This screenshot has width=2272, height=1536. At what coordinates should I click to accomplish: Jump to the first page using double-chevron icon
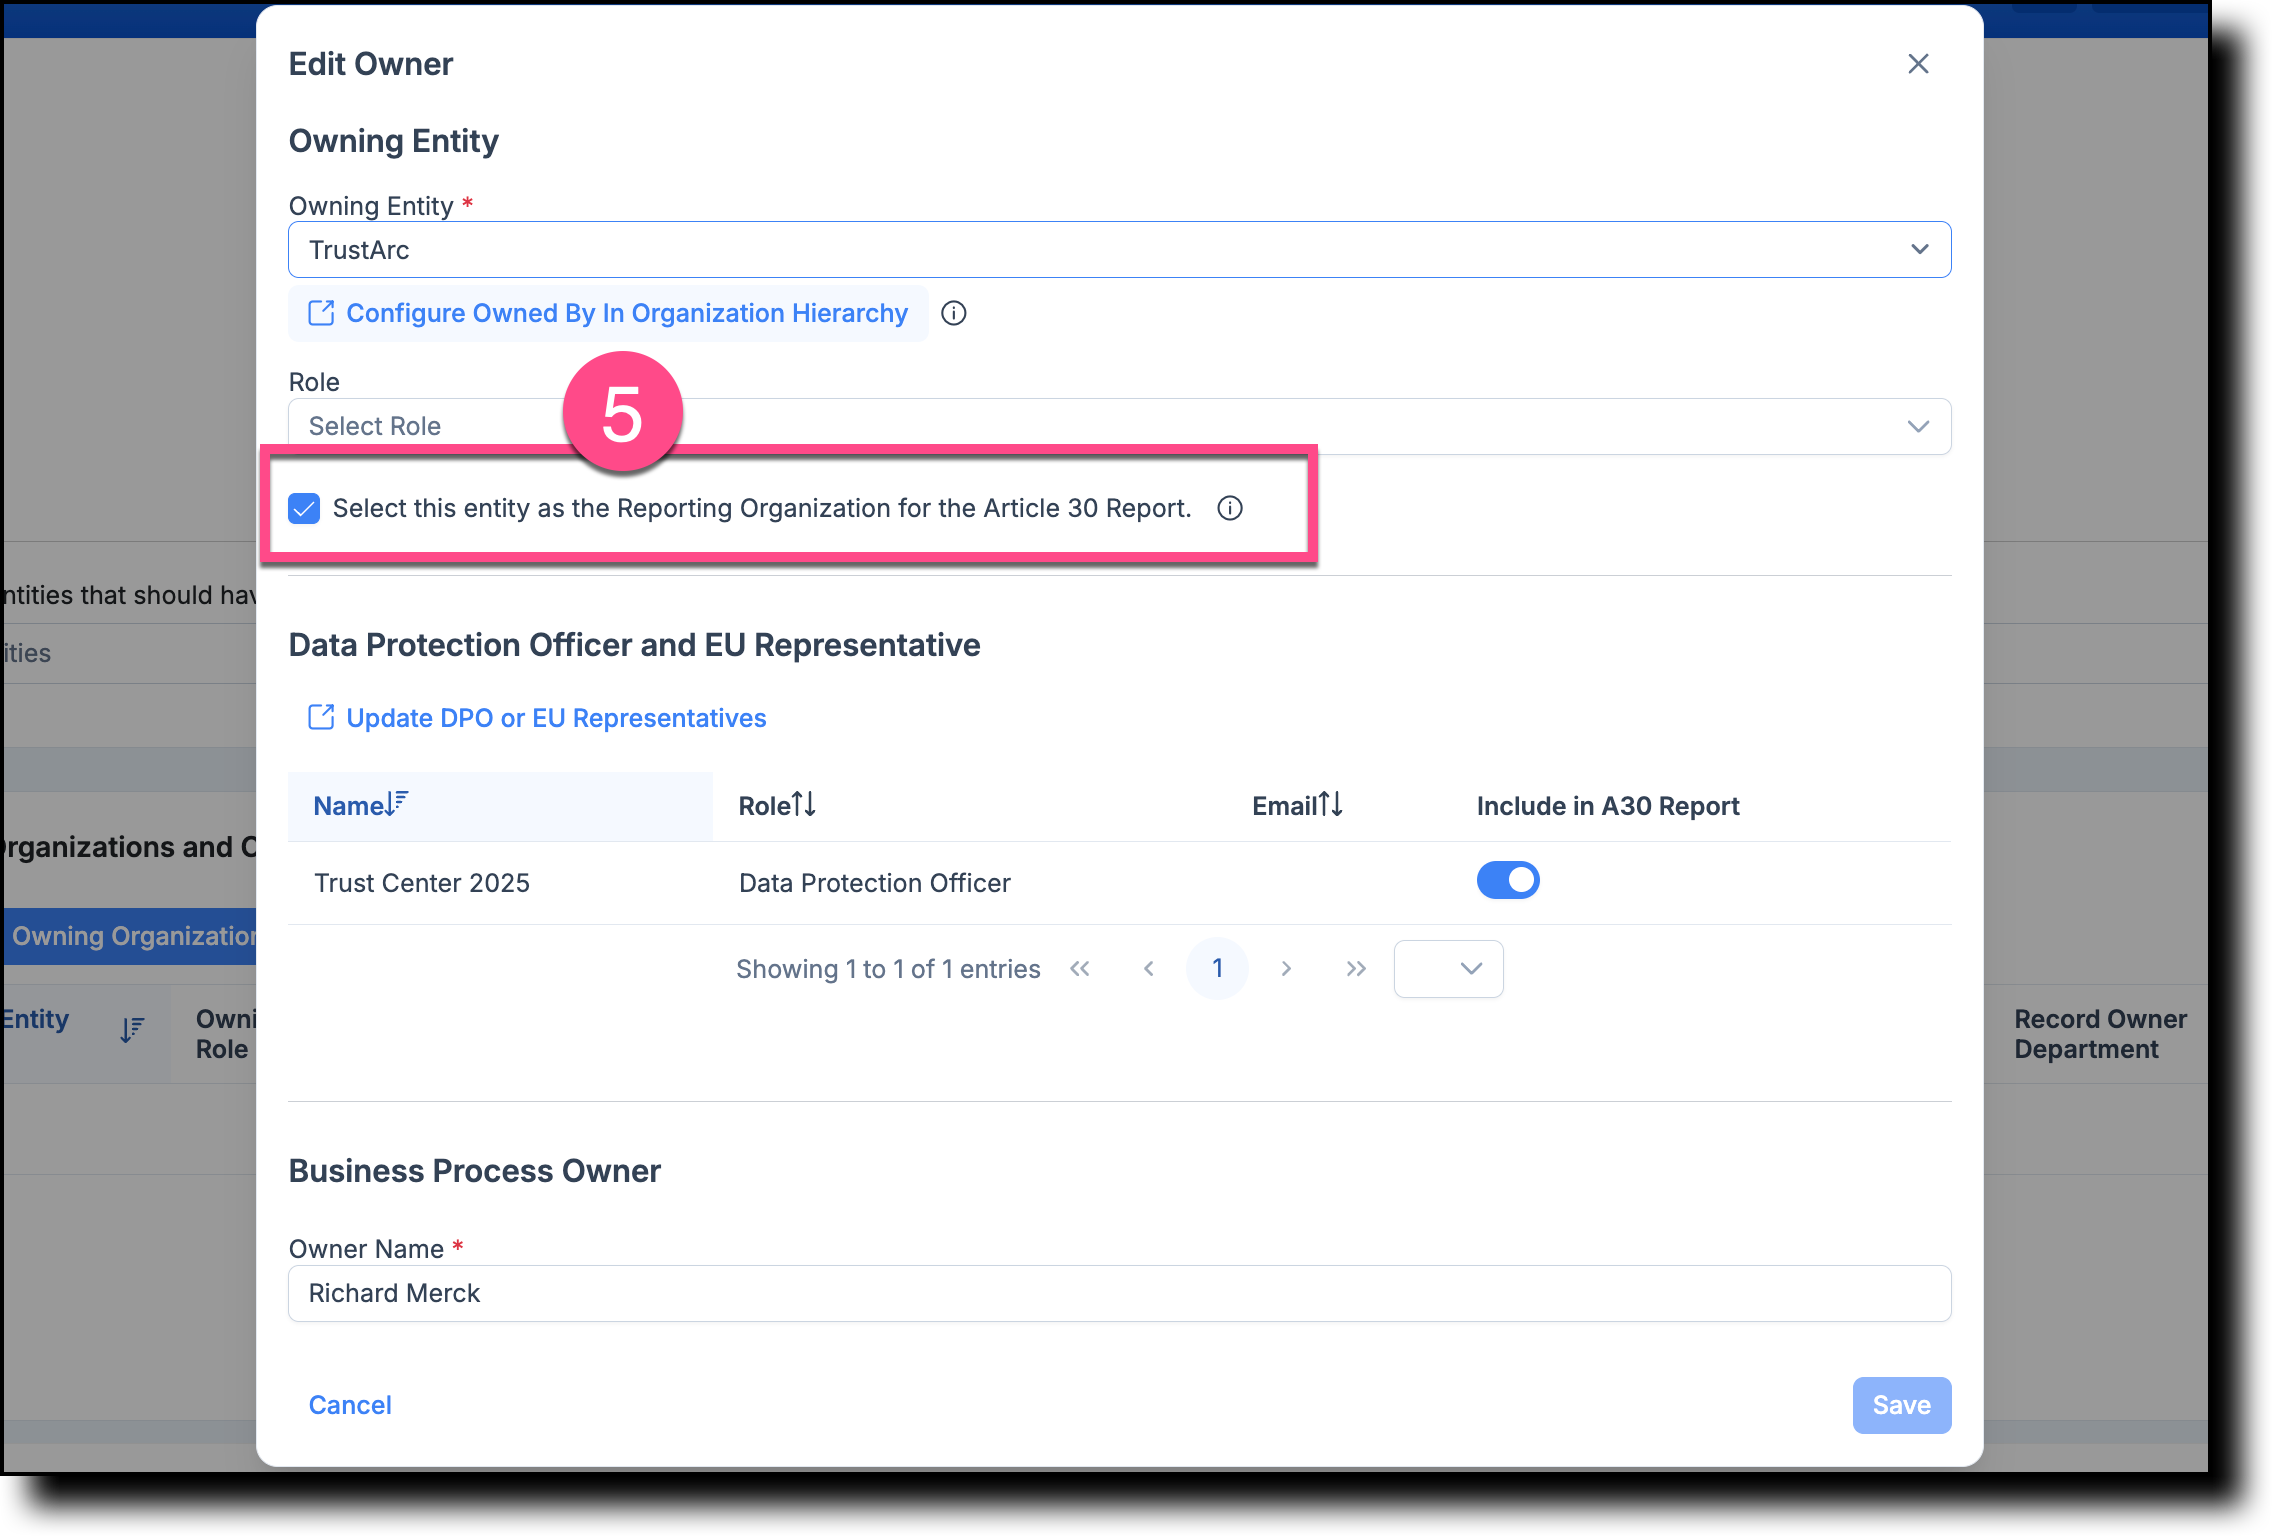click(x=1080, y=968)
